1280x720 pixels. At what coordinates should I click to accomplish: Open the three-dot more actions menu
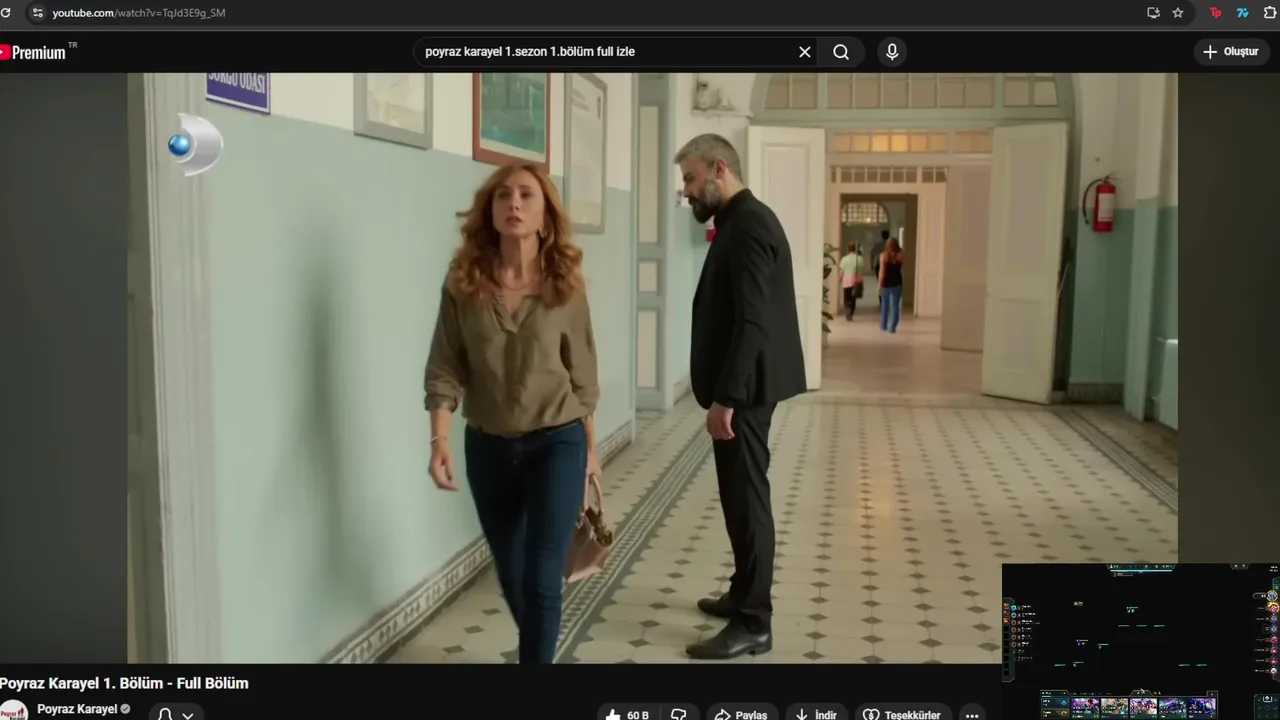[x=972, y=714]
